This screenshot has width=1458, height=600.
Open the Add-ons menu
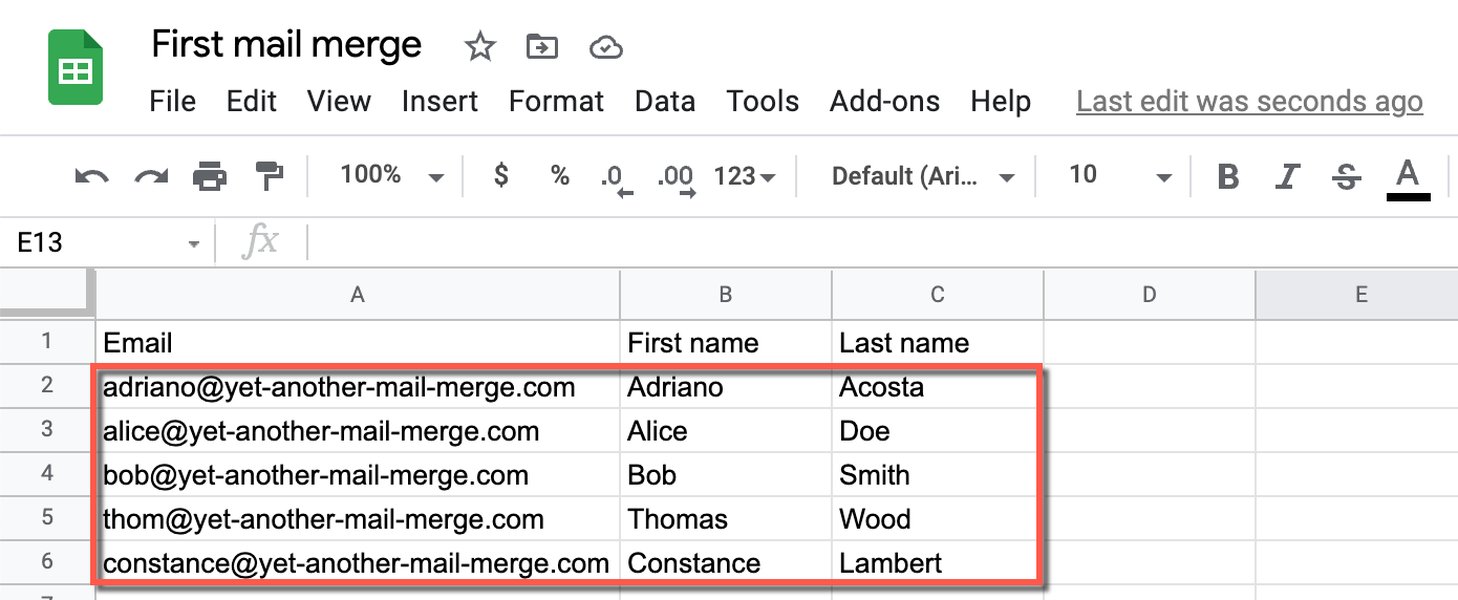[x=885, y=101]
